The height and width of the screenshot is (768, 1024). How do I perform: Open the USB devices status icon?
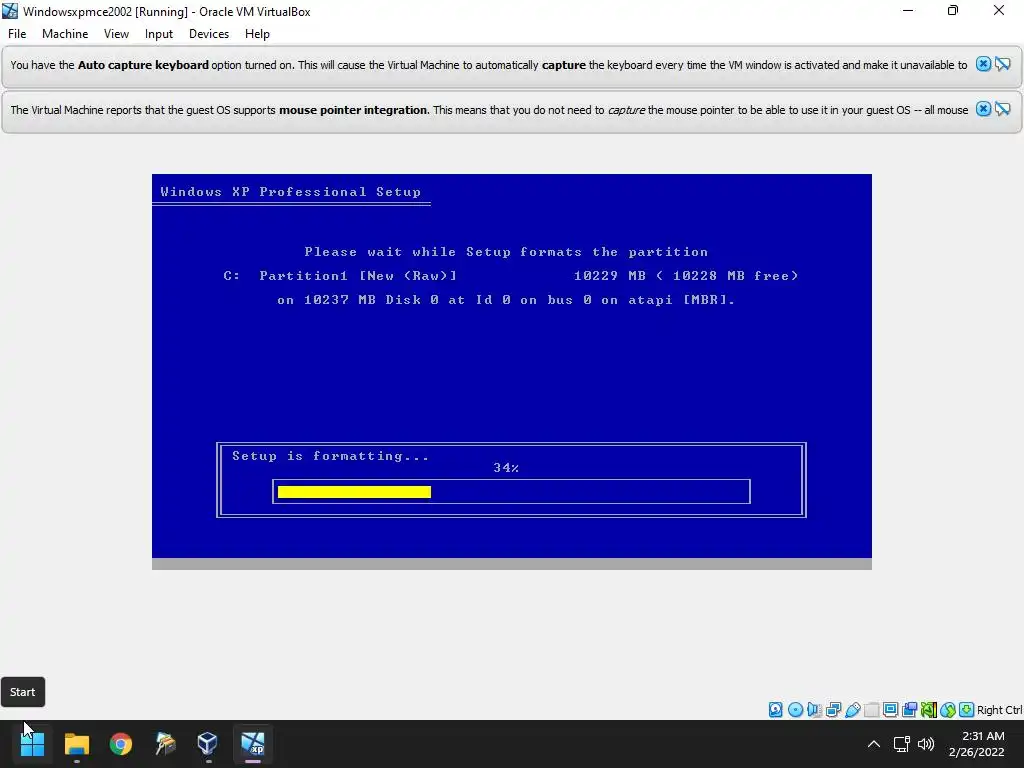(852, 710)
